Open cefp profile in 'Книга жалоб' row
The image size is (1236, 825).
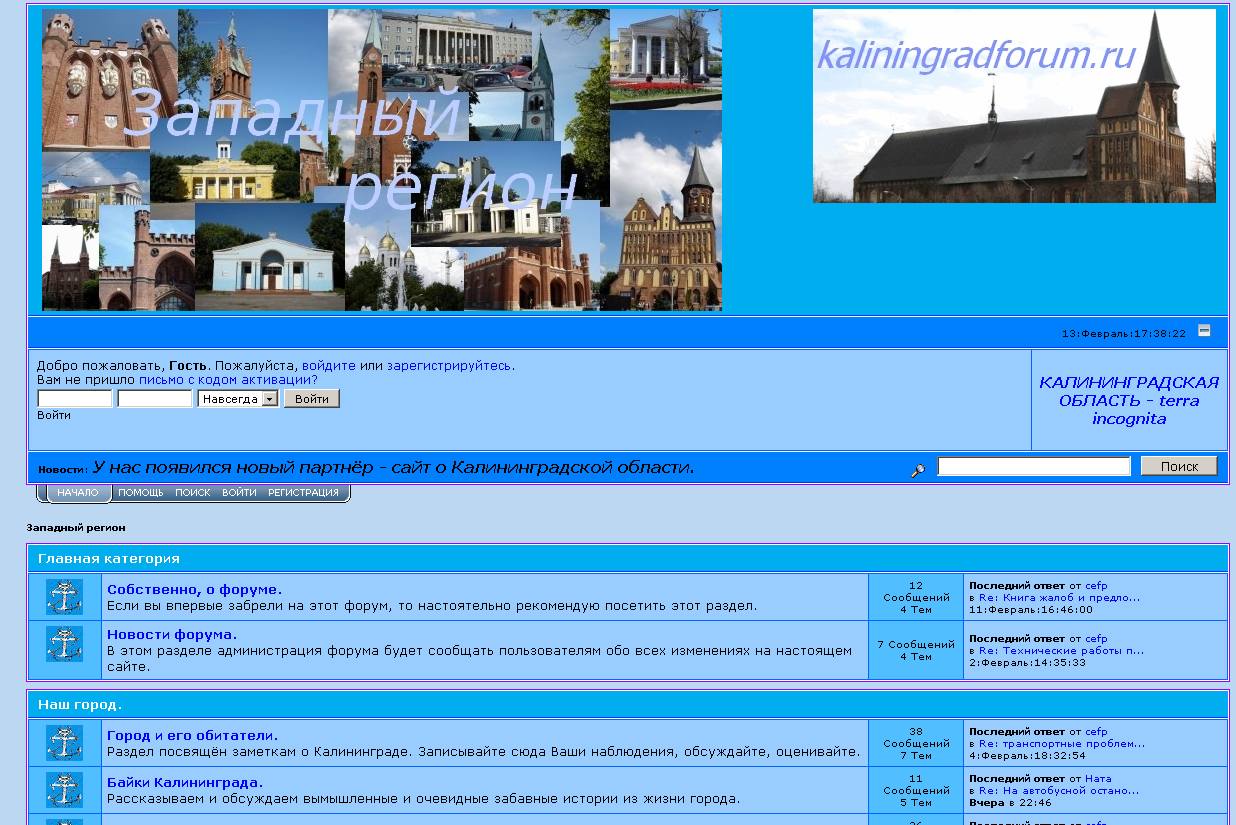click(1096, 586)
